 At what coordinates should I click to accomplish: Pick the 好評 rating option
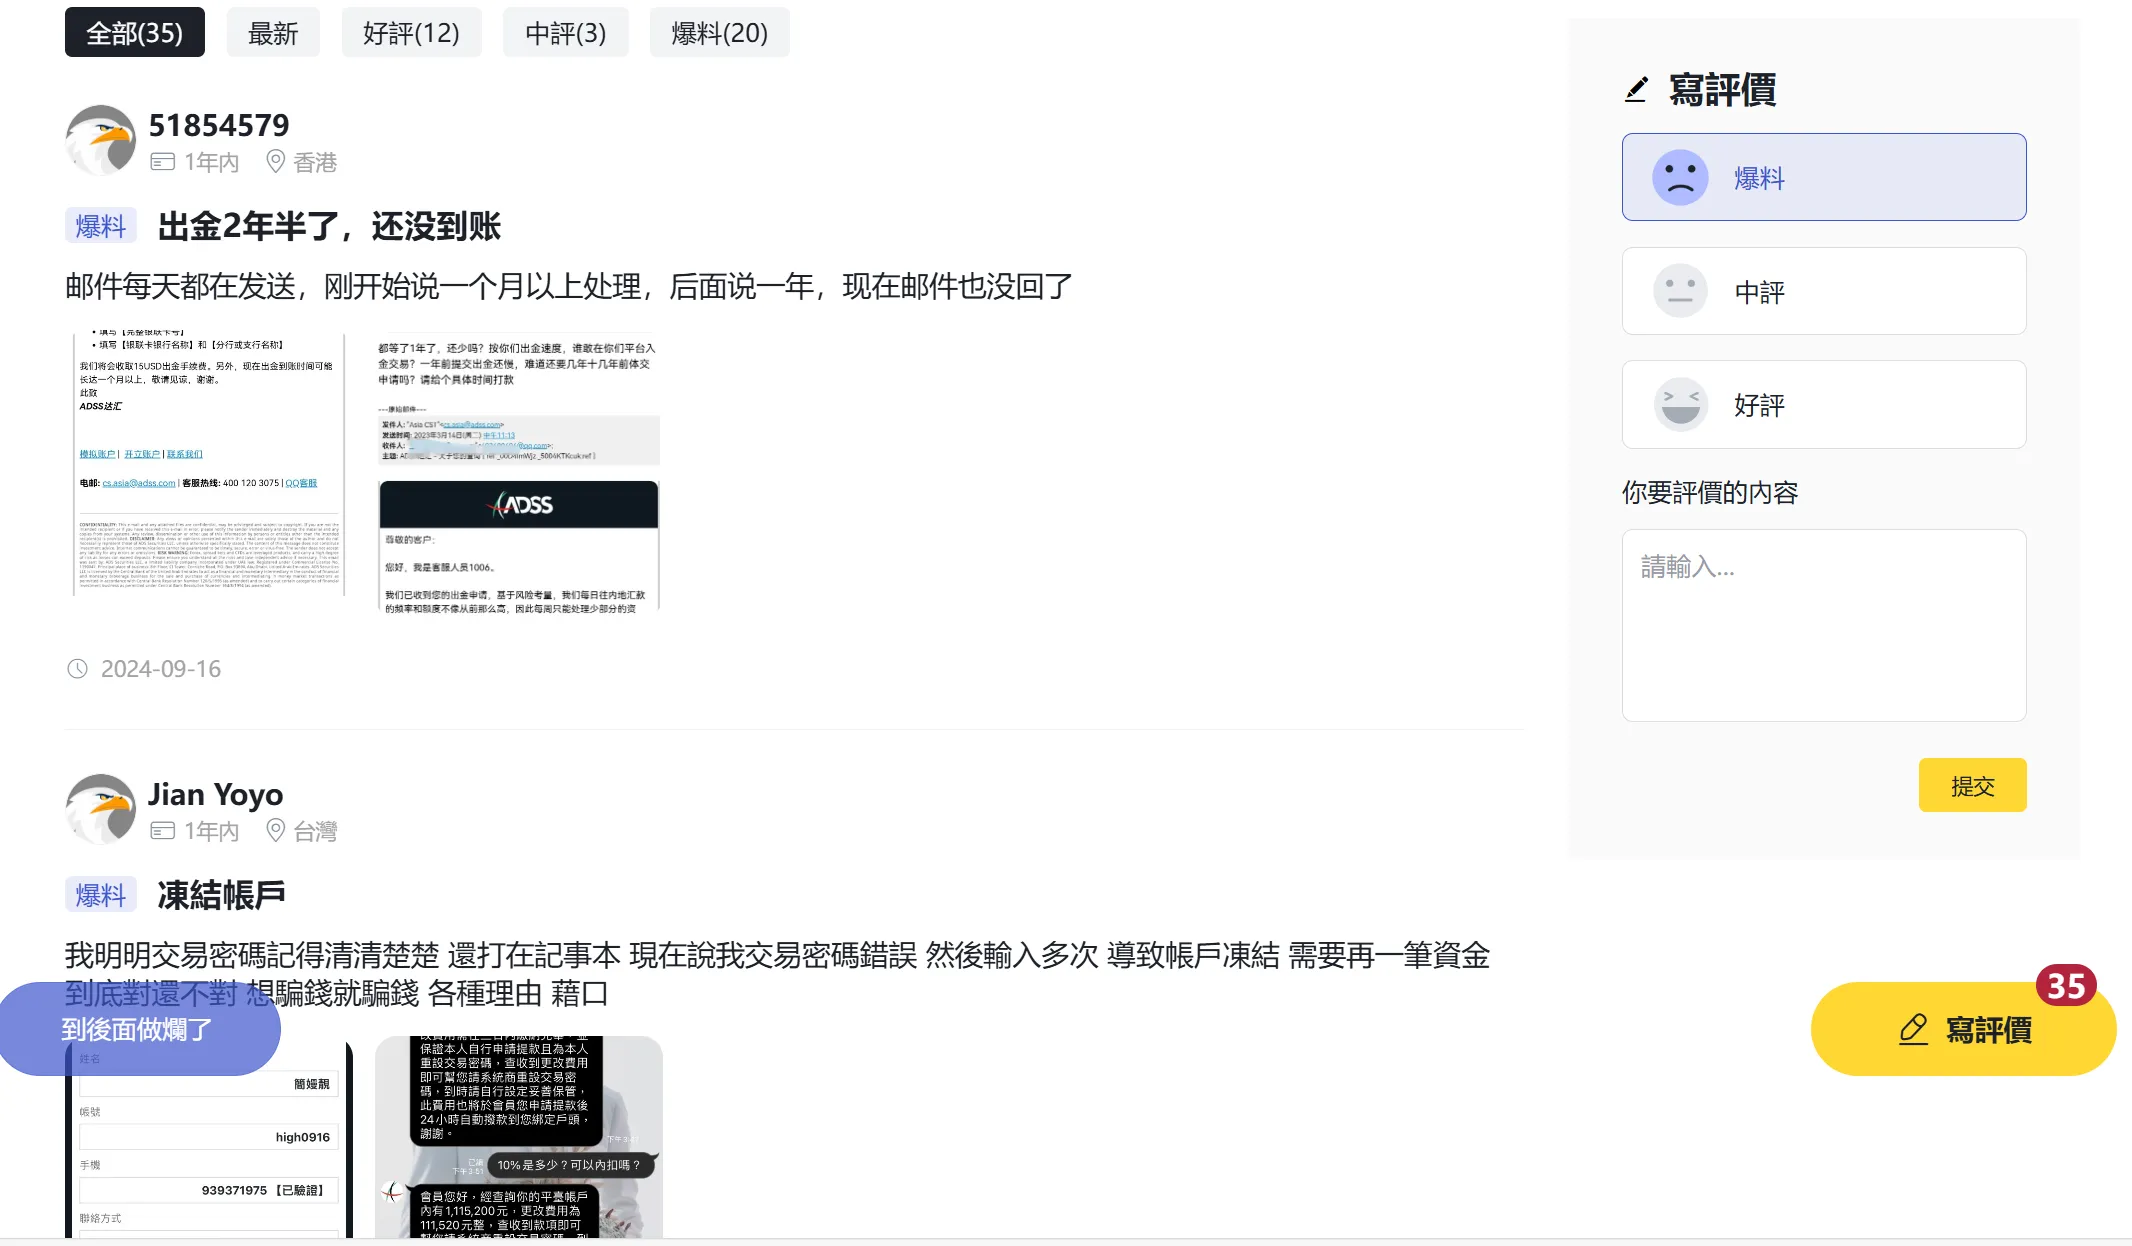click(x=1824, y=405)
